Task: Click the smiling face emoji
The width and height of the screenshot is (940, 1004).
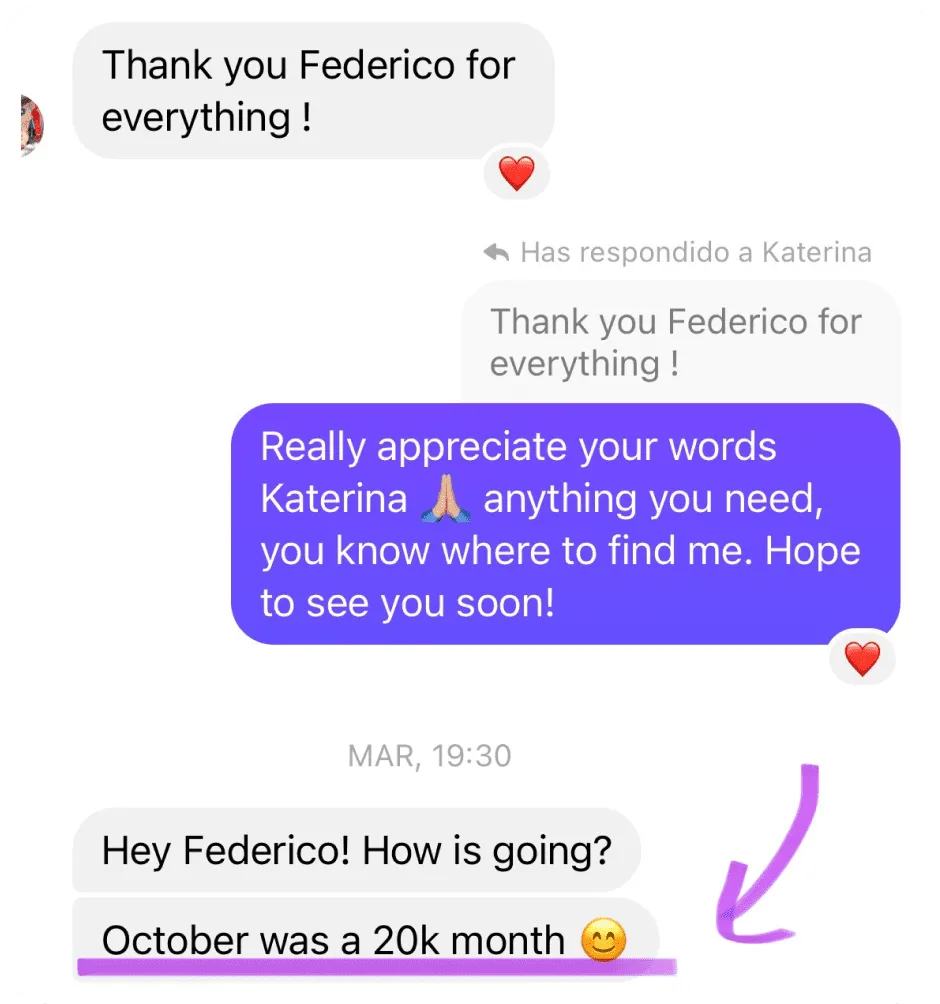Action: click(603, 940)
